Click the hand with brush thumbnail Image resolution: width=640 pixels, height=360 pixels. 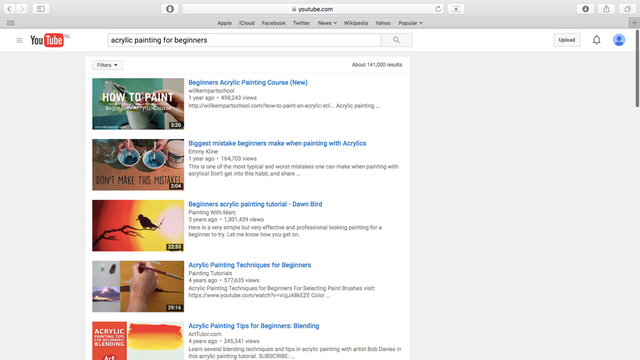pyautogui.click(x=138, y=286)
